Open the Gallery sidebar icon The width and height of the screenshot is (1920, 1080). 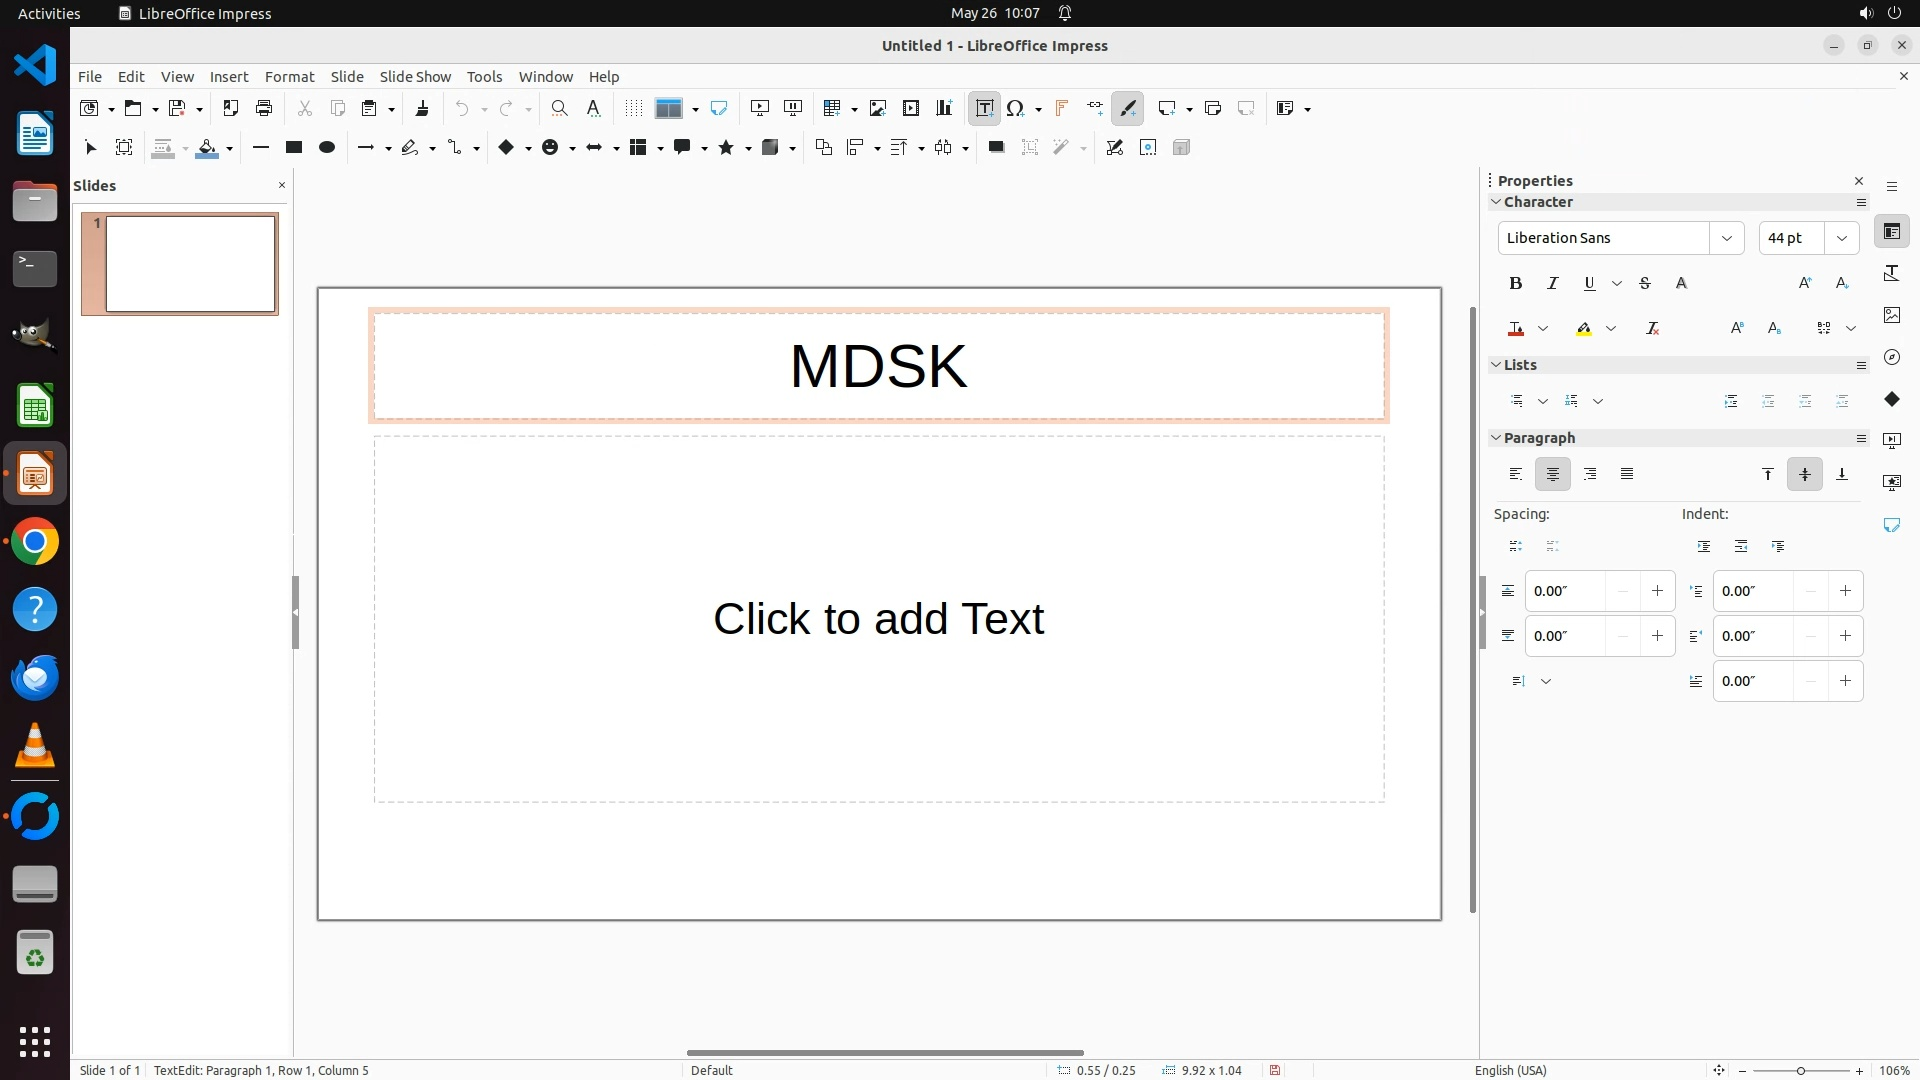(x=1891, y=315)
